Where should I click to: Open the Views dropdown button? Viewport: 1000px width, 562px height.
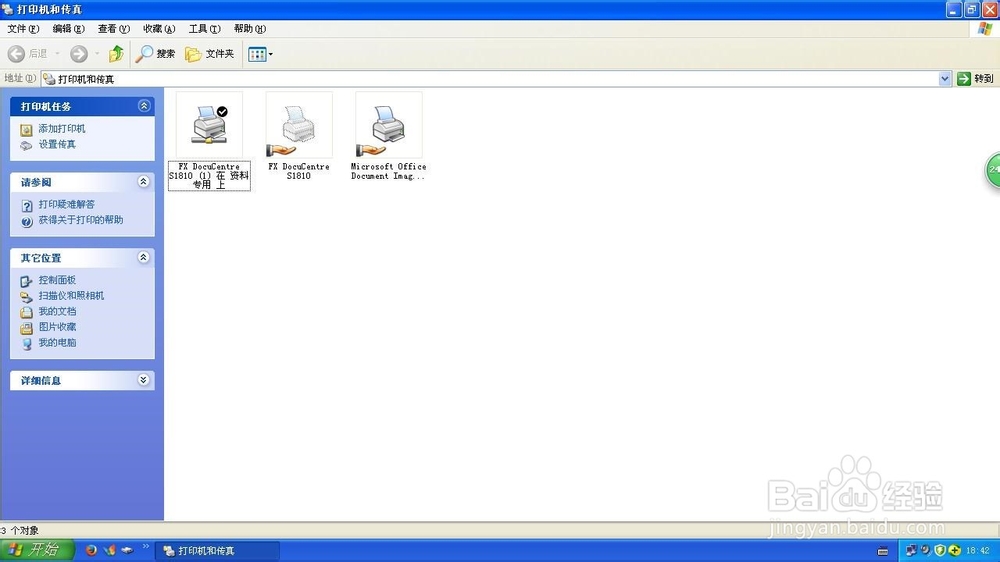point(260,54)
